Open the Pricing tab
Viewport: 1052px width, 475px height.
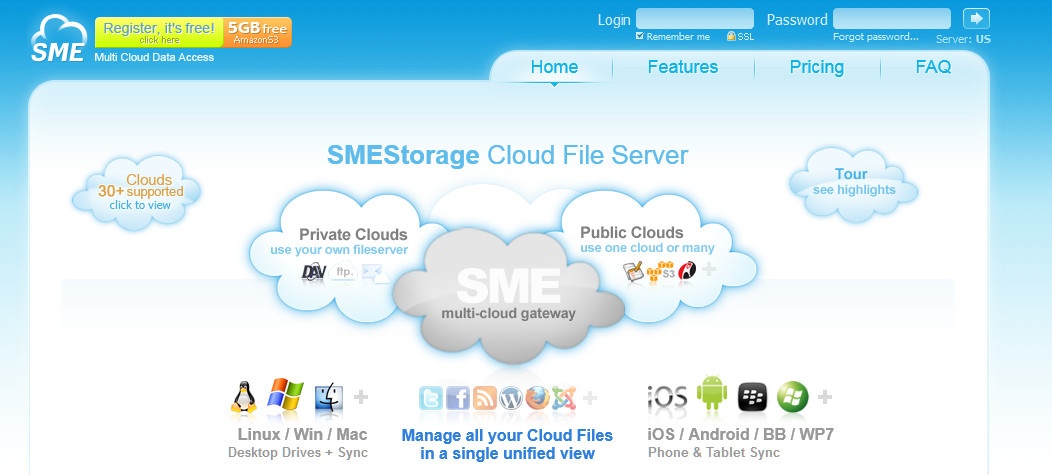coord(817,66)
